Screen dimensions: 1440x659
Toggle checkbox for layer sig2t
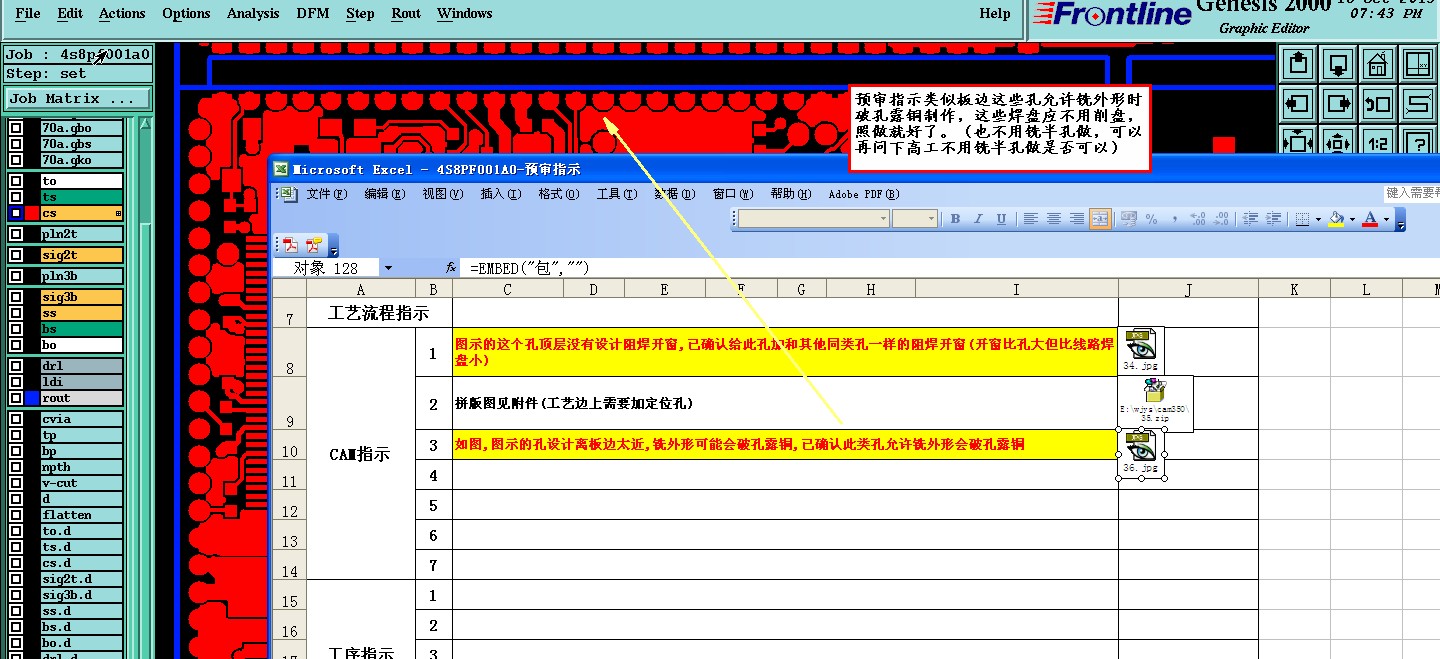15,255
